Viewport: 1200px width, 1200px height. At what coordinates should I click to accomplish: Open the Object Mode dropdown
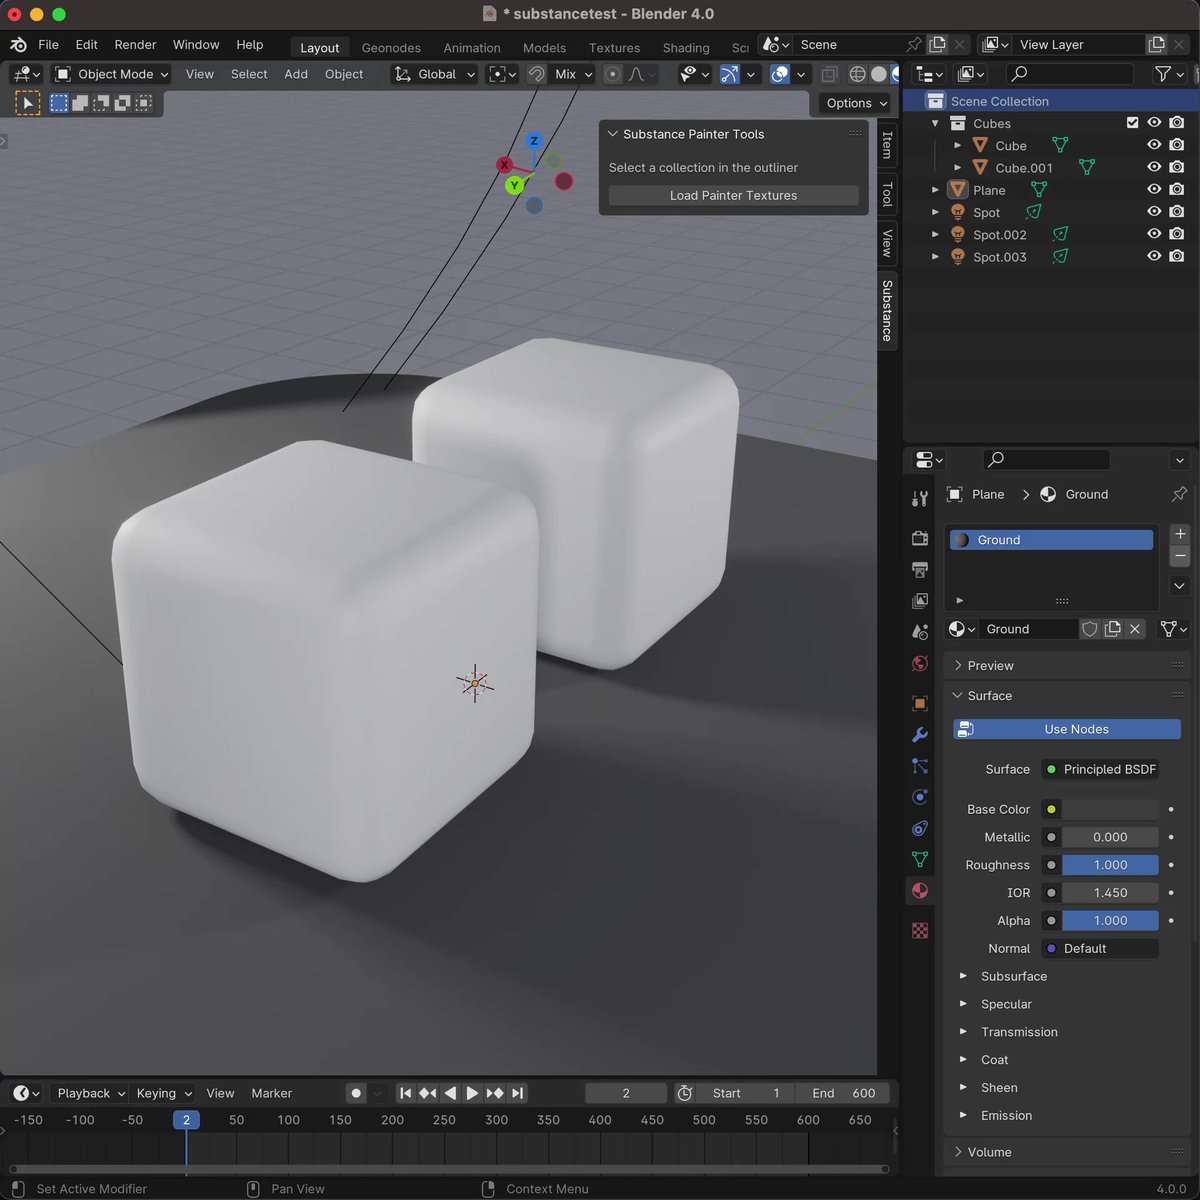112,74
